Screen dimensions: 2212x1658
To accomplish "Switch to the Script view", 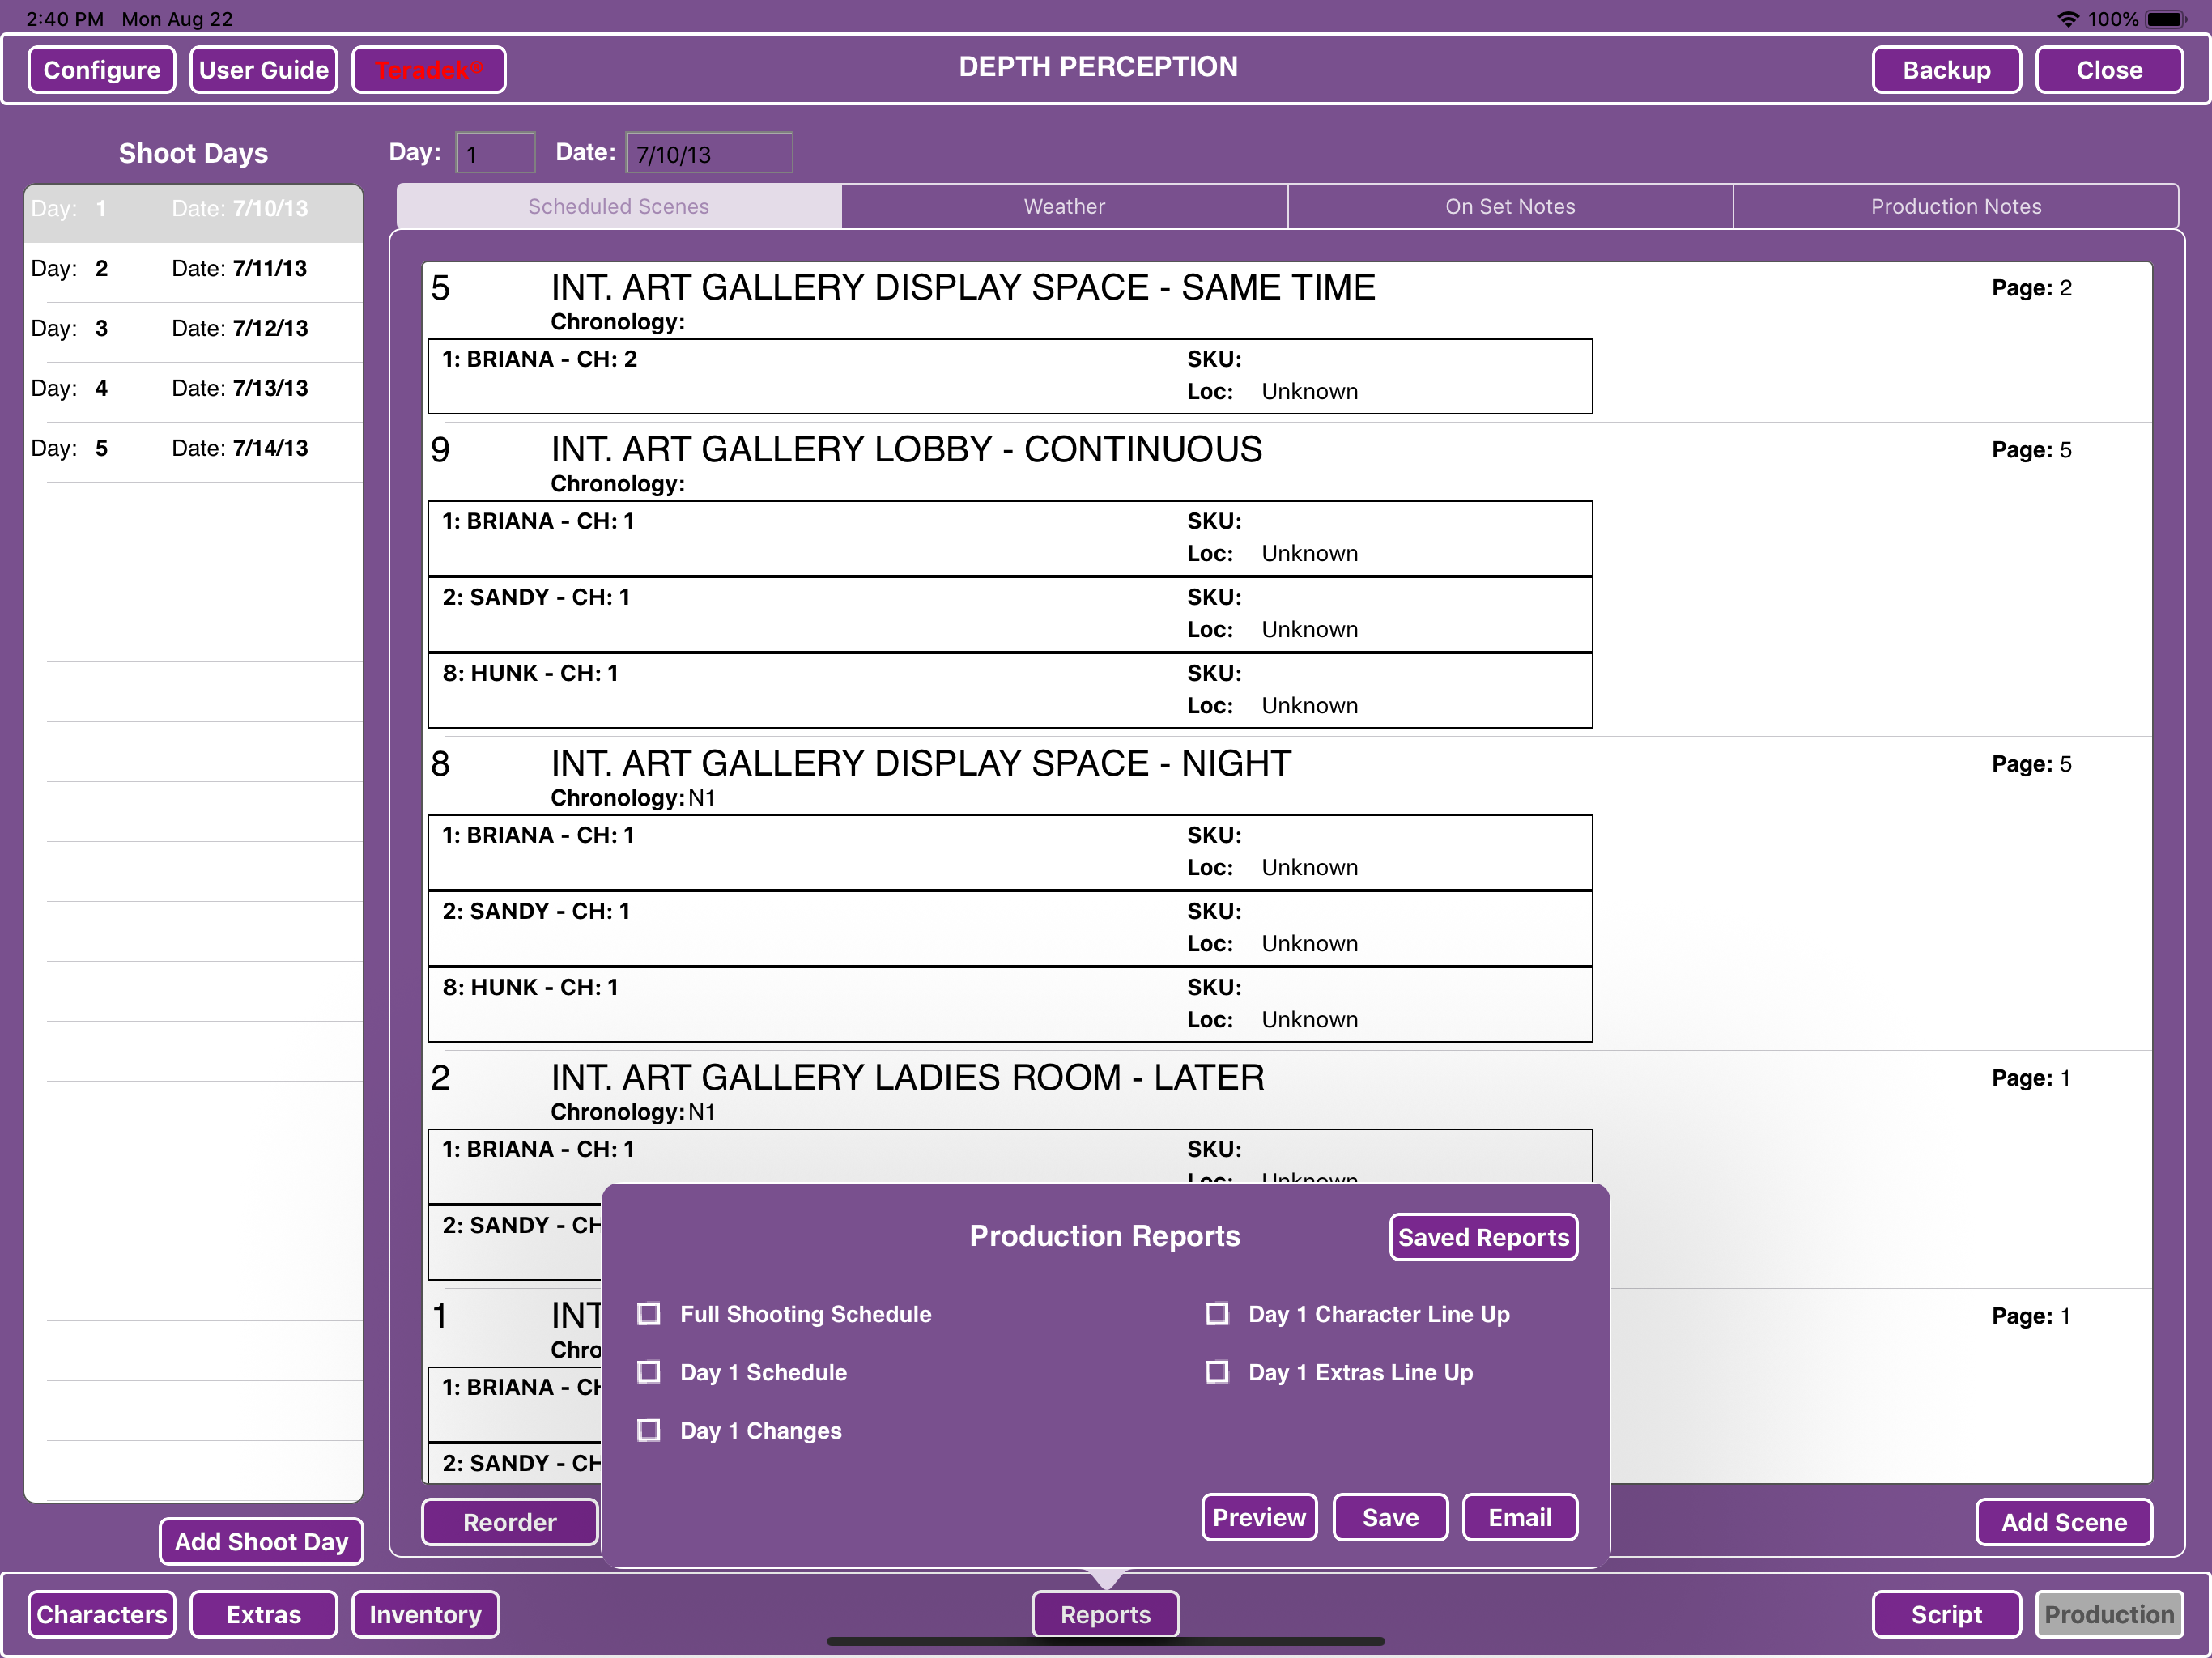I will point(1946,1614).
